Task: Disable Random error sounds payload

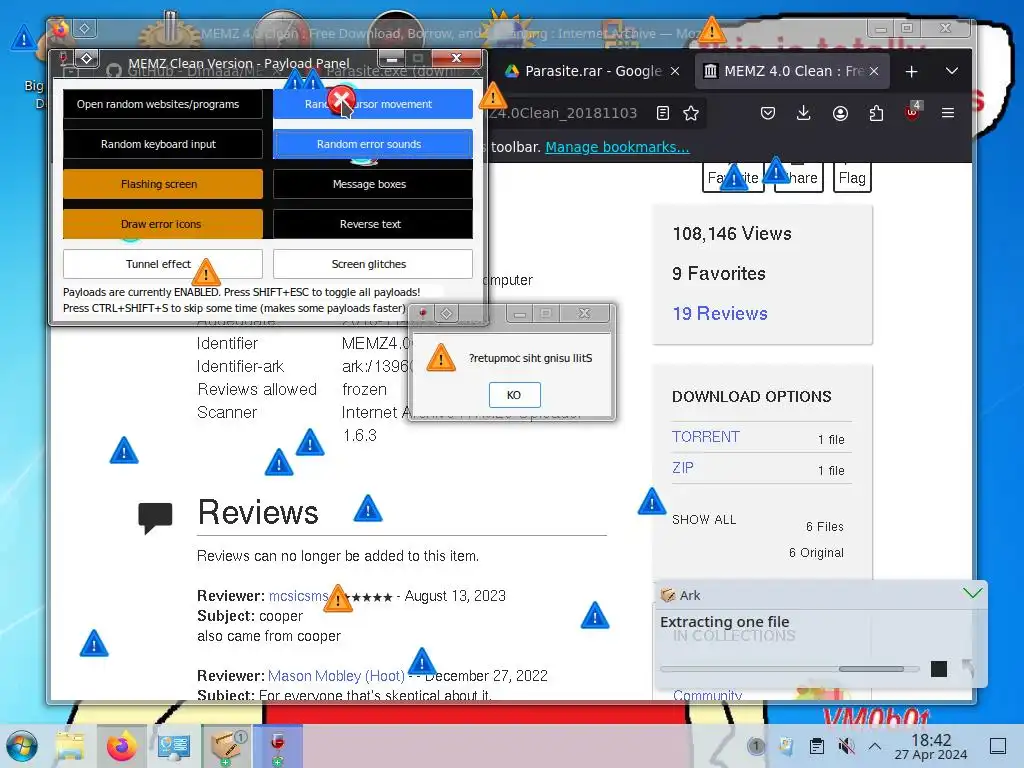Action: pyautogui.click(x=372, y=144)
